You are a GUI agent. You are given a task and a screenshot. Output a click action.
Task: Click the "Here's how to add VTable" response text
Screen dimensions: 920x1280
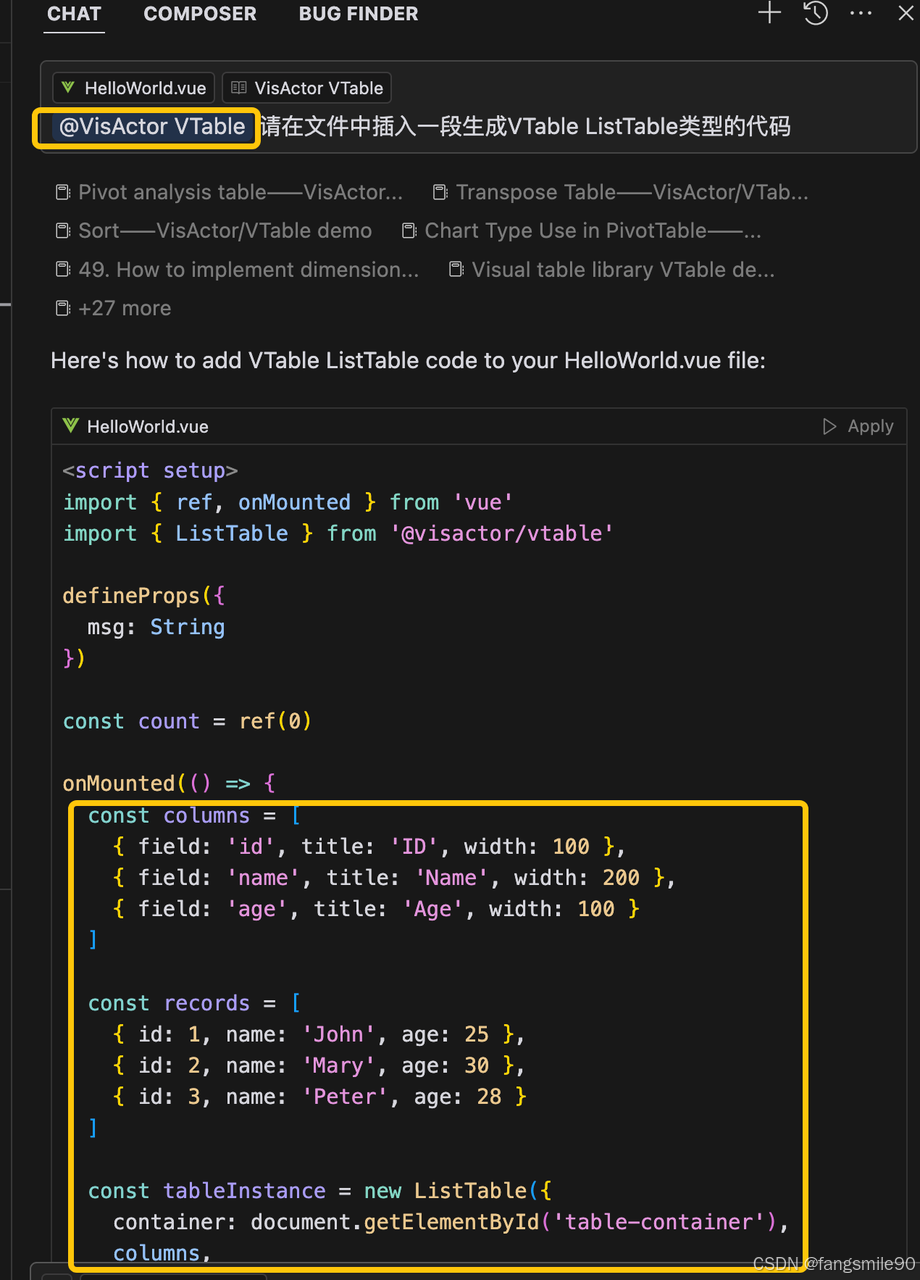(408, 360)
